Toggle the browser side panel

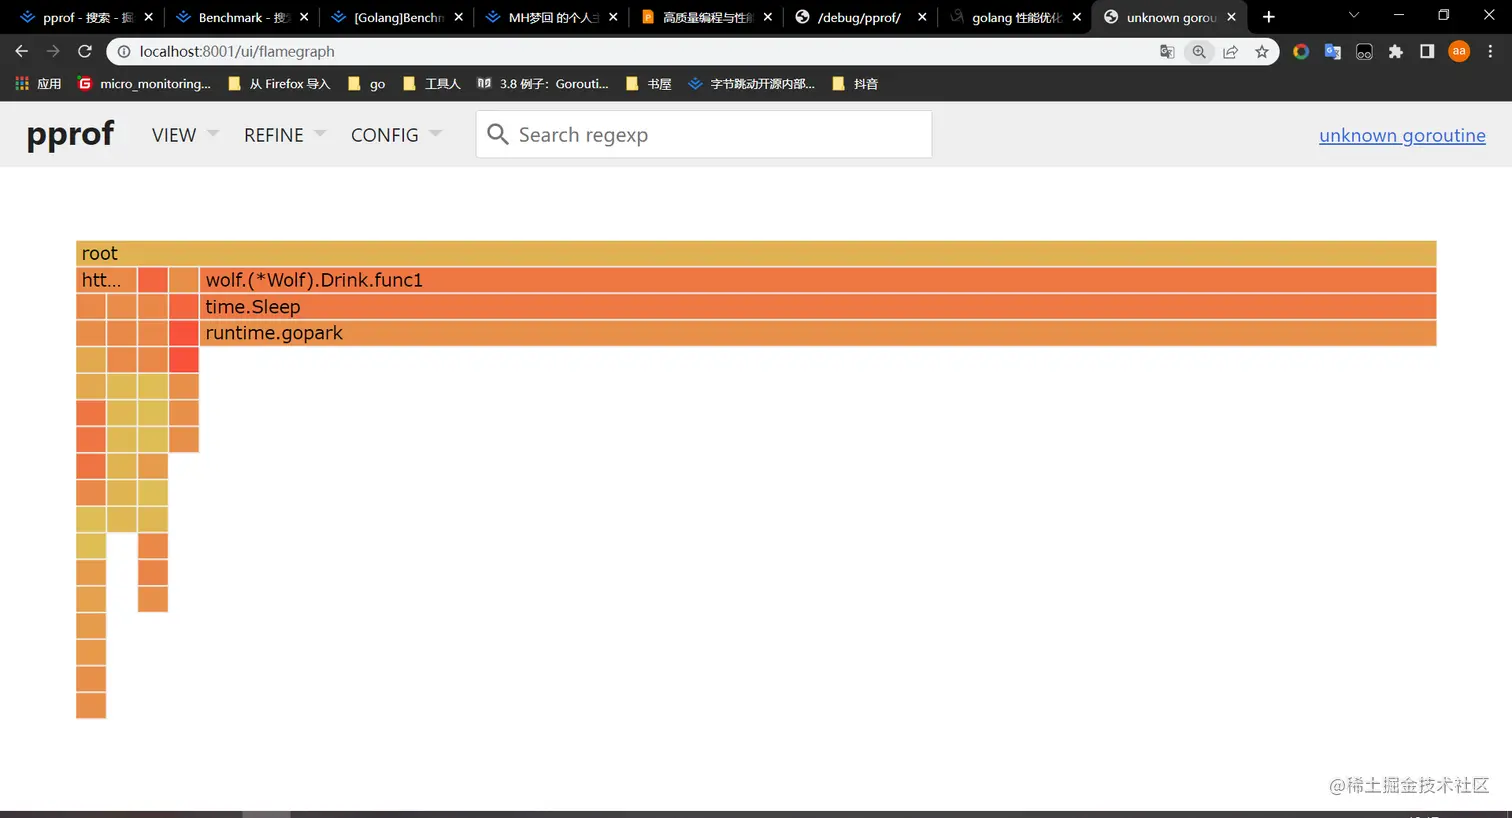1427,51
